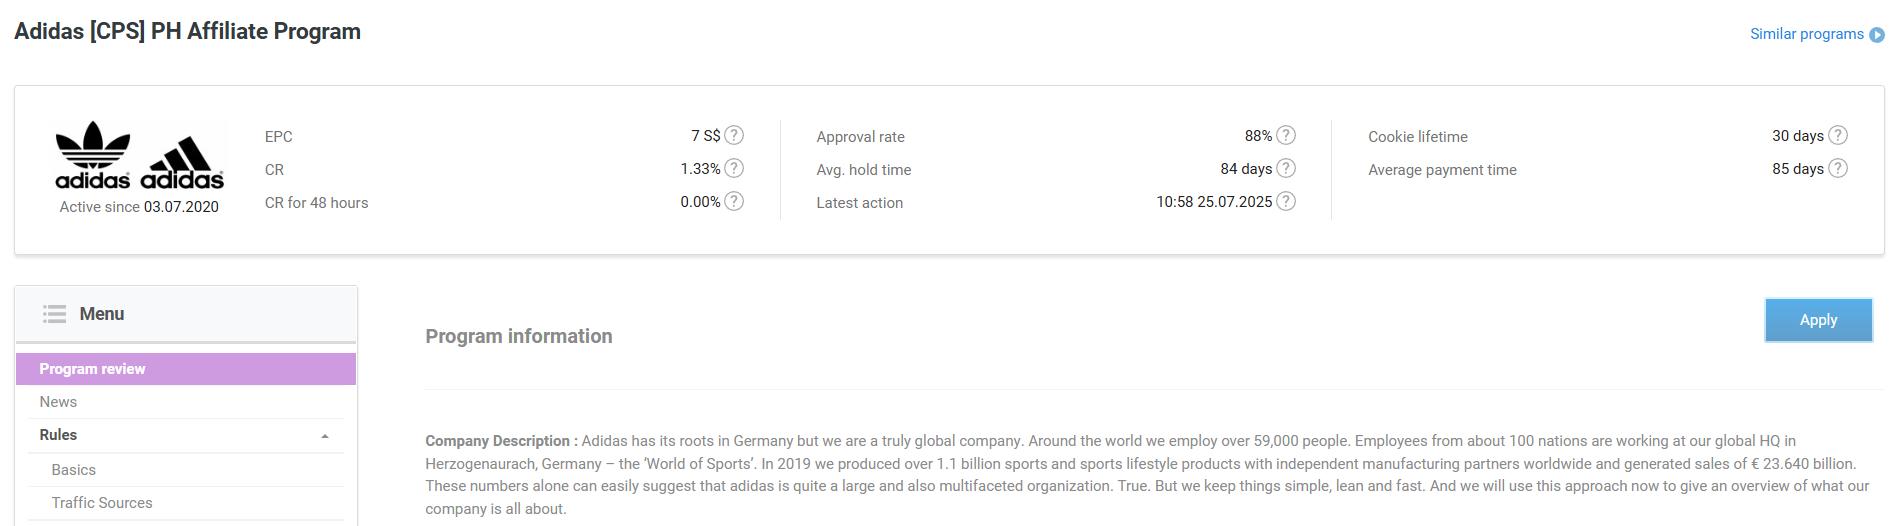Click the Rules menu heading
The width and height of the screenshot is (1899, 526).
pyautogui.click(x=58, y=435)
